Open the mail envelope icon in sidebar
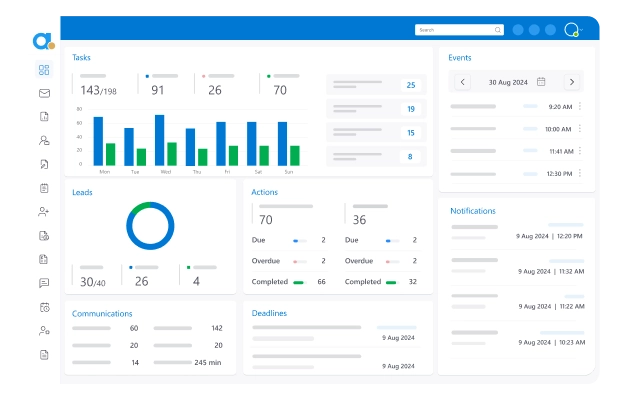The width and height of the screenshot is (627, 400). click(x=44, y=93)
